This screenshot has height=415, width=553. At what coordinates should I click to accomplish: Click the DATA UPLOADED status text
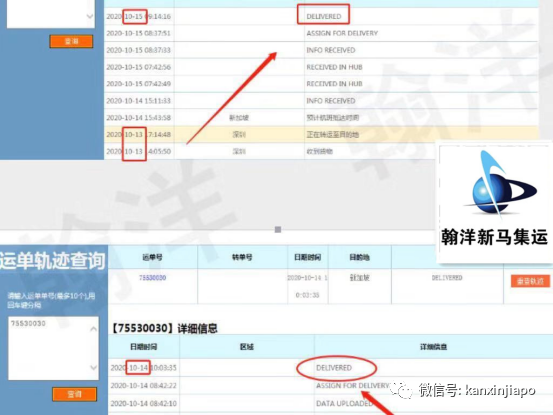tap(345, 403)
